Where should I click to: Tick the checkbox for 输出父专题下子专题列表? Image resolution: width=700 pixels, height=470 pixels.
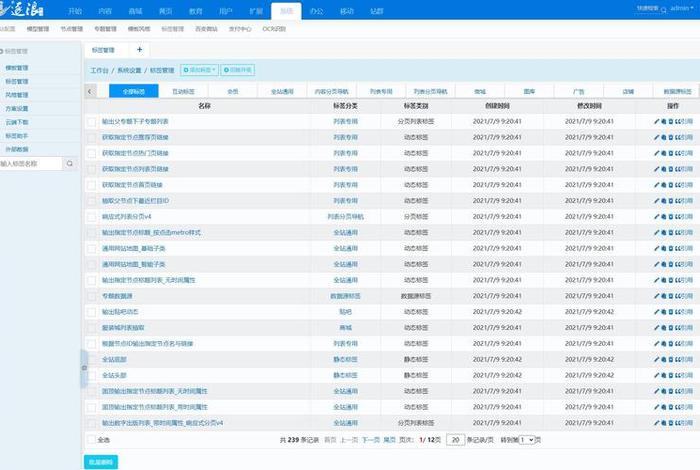(x=92, y=122)
